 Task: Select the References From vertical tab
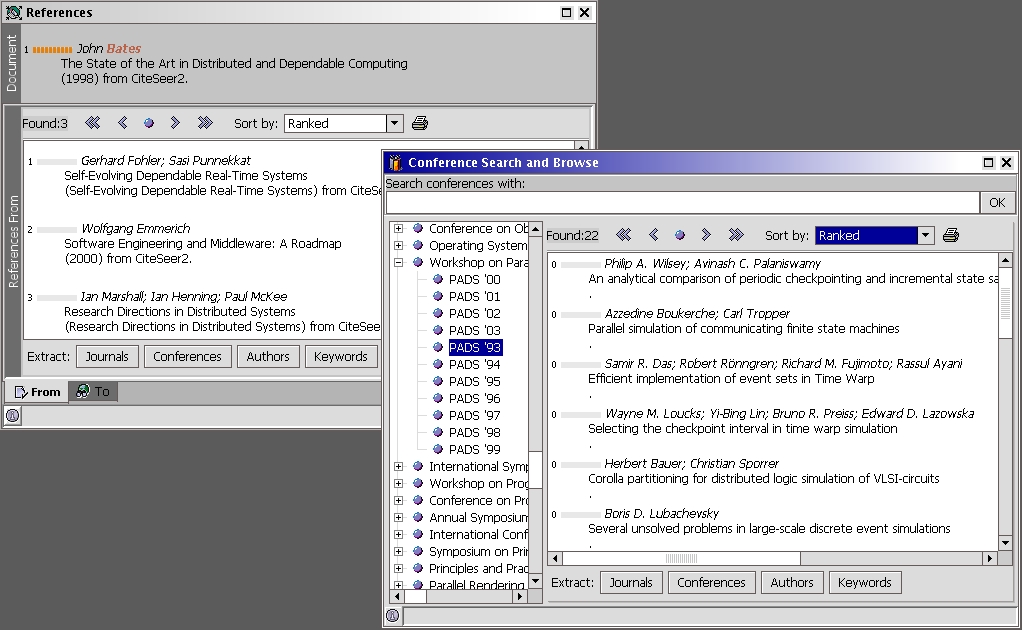click(12, 241)
